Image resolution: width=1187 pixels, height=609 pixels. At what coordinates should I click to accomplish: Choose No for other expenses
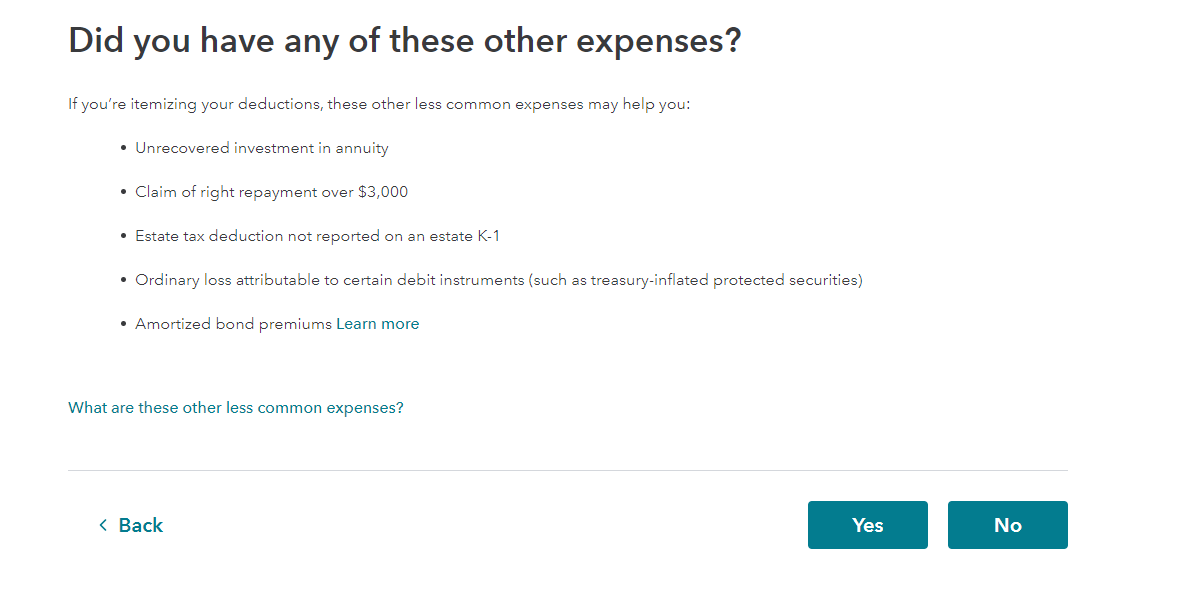tap(1007, 525)
